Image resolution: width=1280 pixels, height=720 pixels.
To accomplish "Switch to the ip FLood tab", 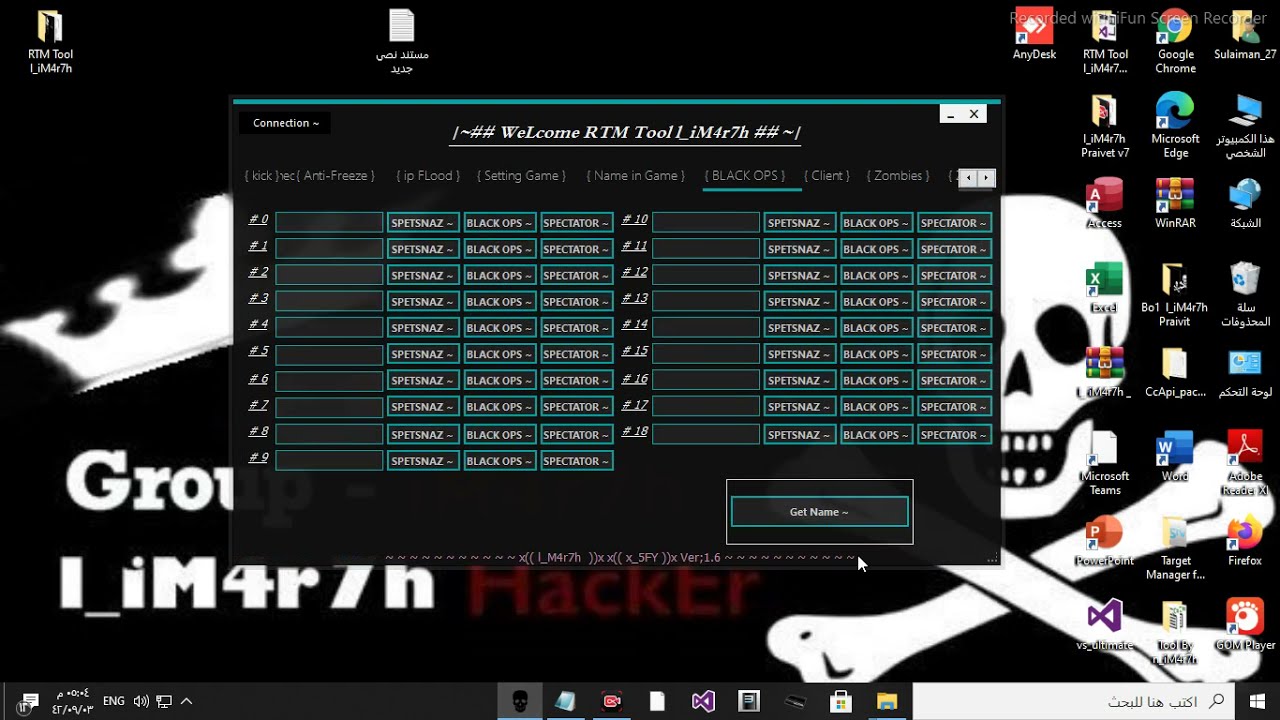I will 428,176.
